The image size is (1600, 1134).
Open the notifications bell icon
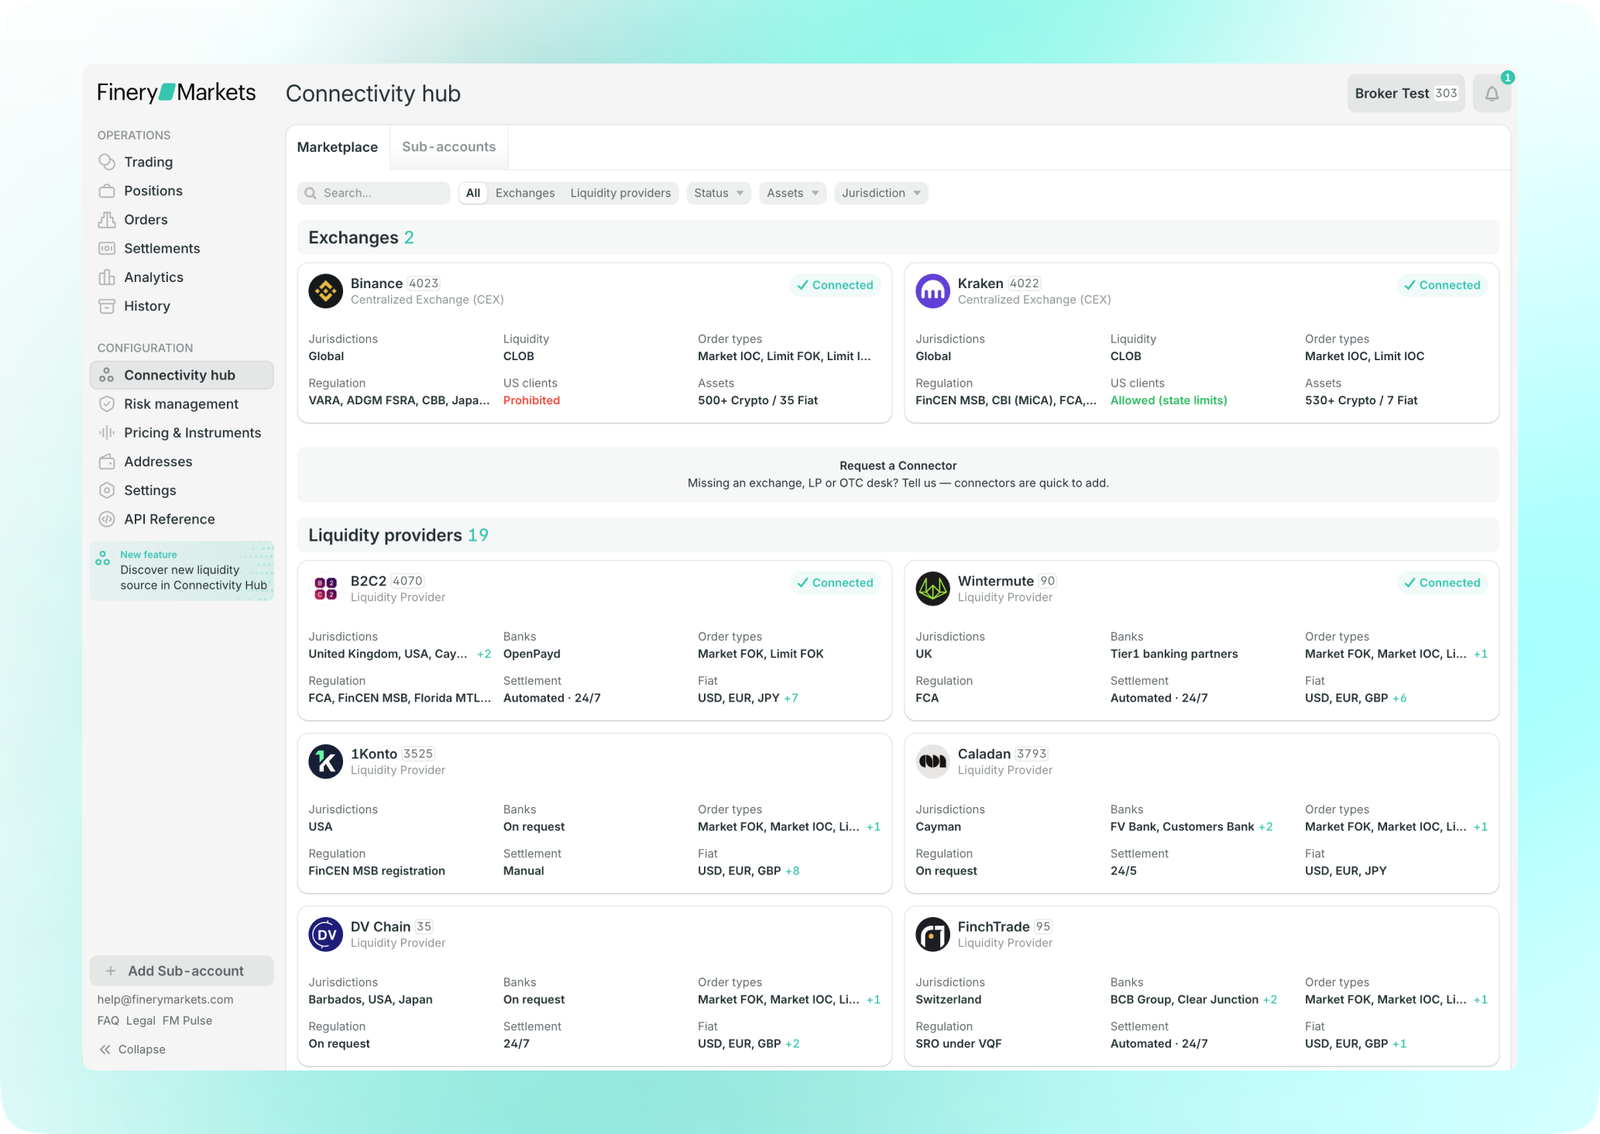[1491, 93]
